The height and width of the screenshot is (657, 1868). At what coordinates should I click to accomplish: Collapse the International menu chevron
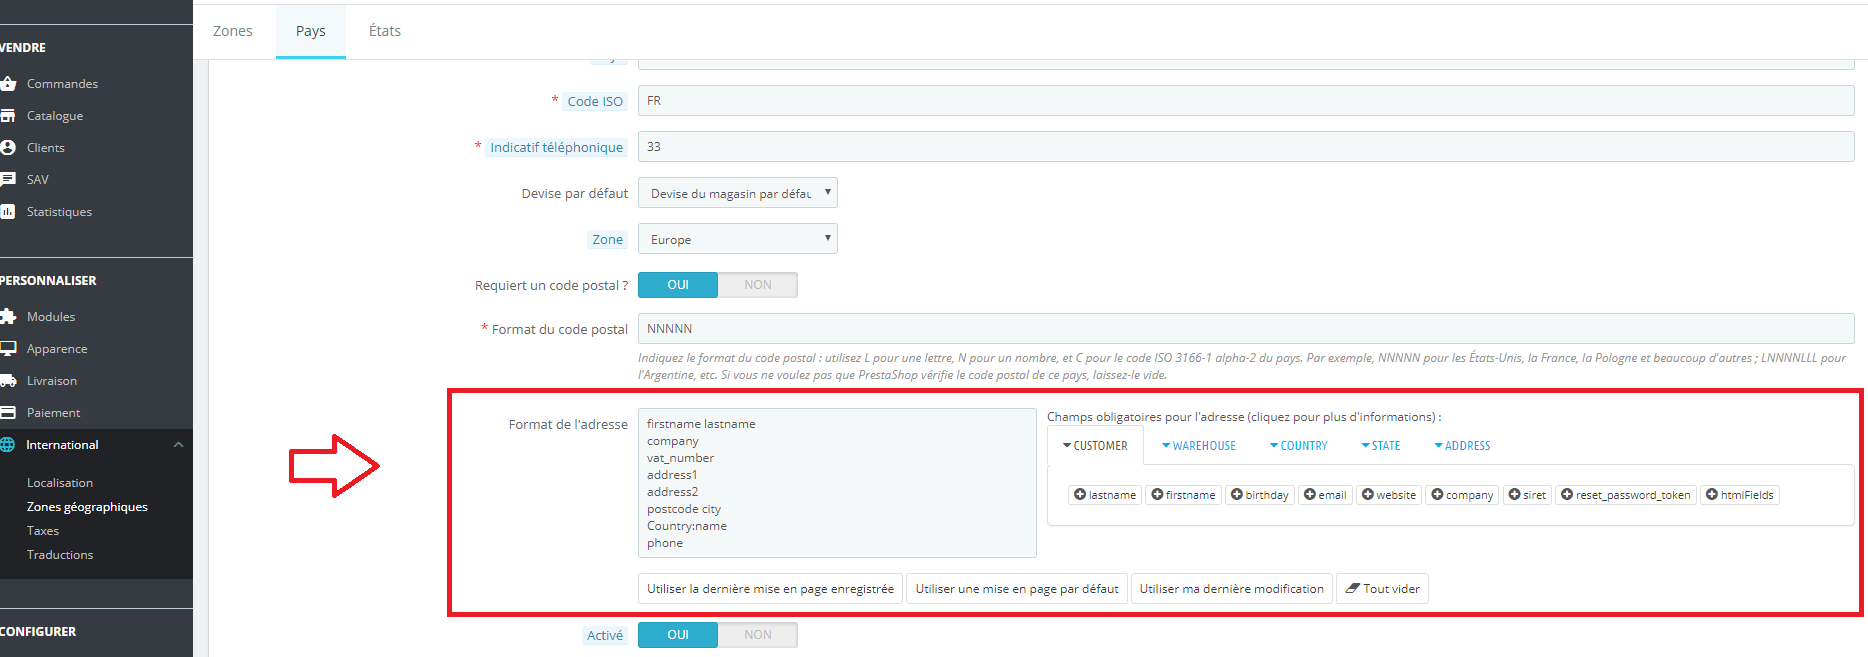(x=178, y=445)
